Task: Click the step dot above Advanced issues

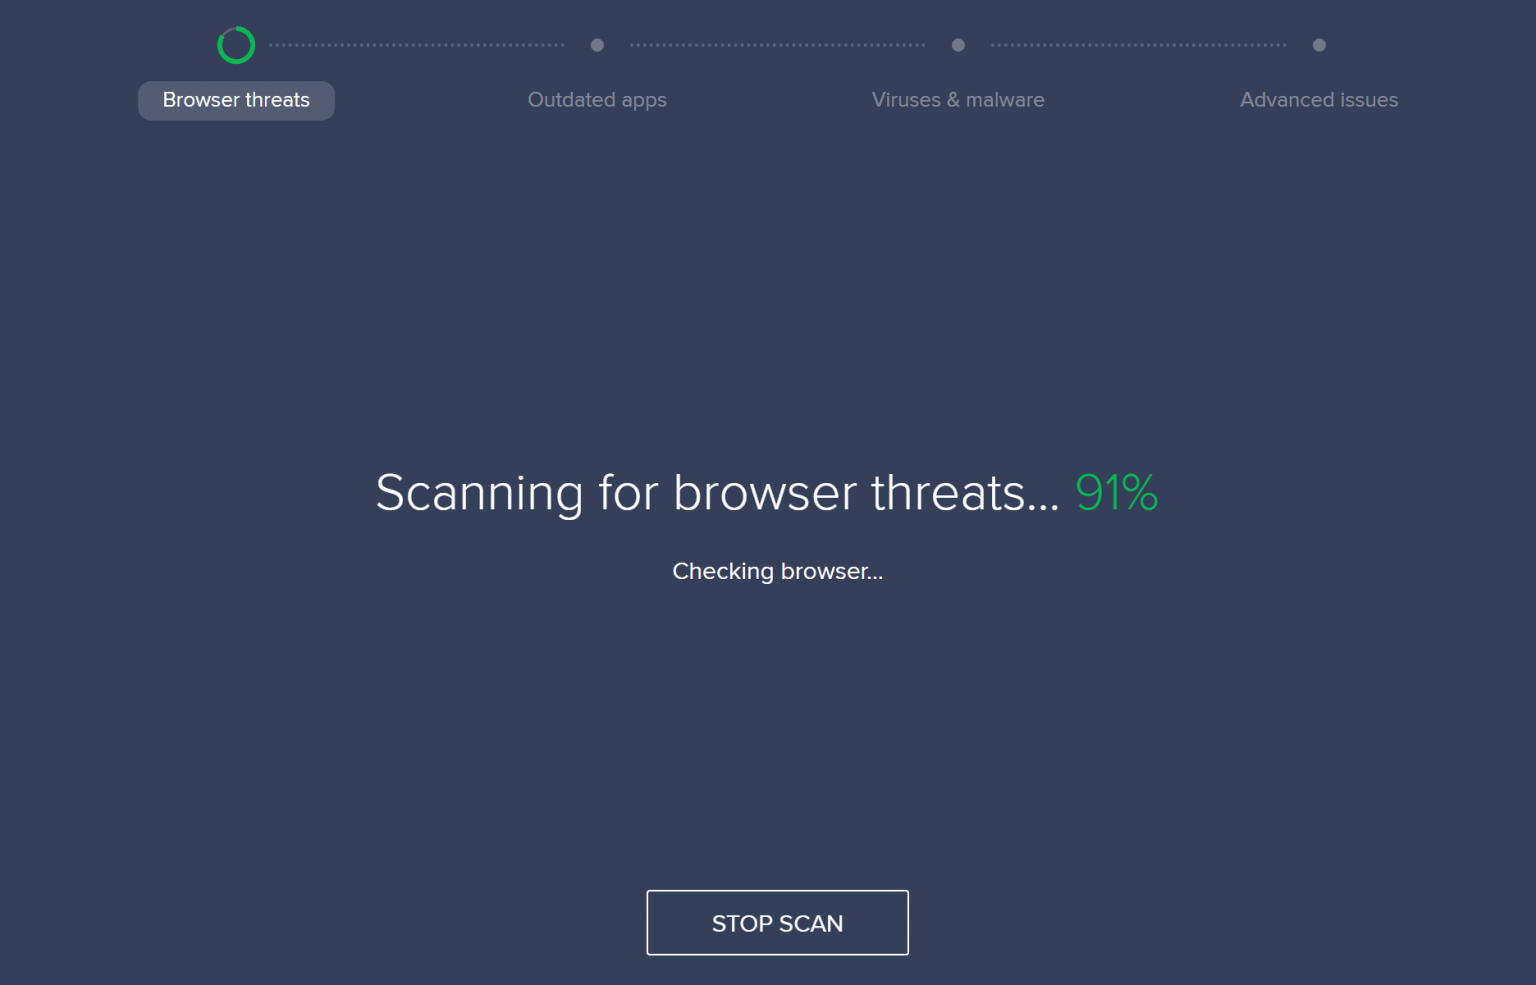Action: [x=1319, y=45]
